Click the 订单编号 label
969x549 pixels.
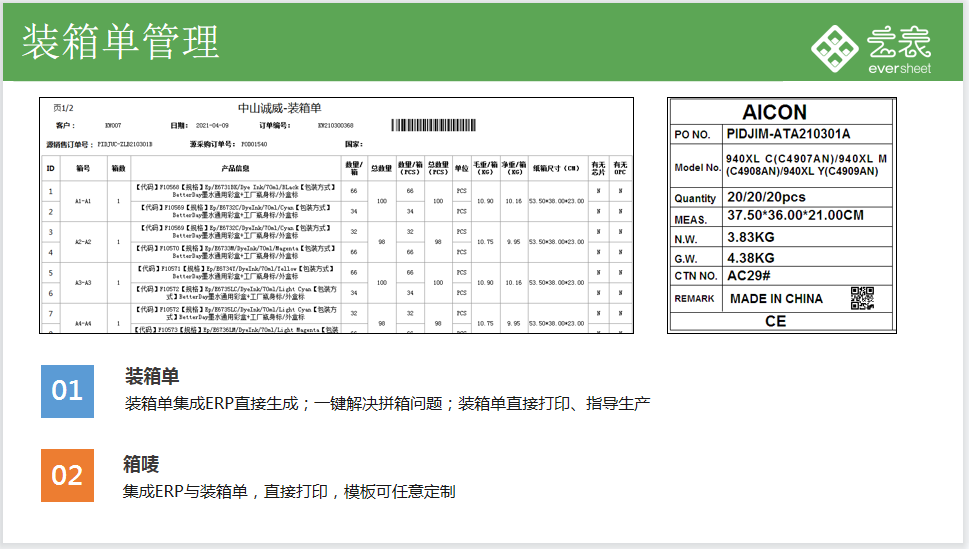click(x=275, y=126)
